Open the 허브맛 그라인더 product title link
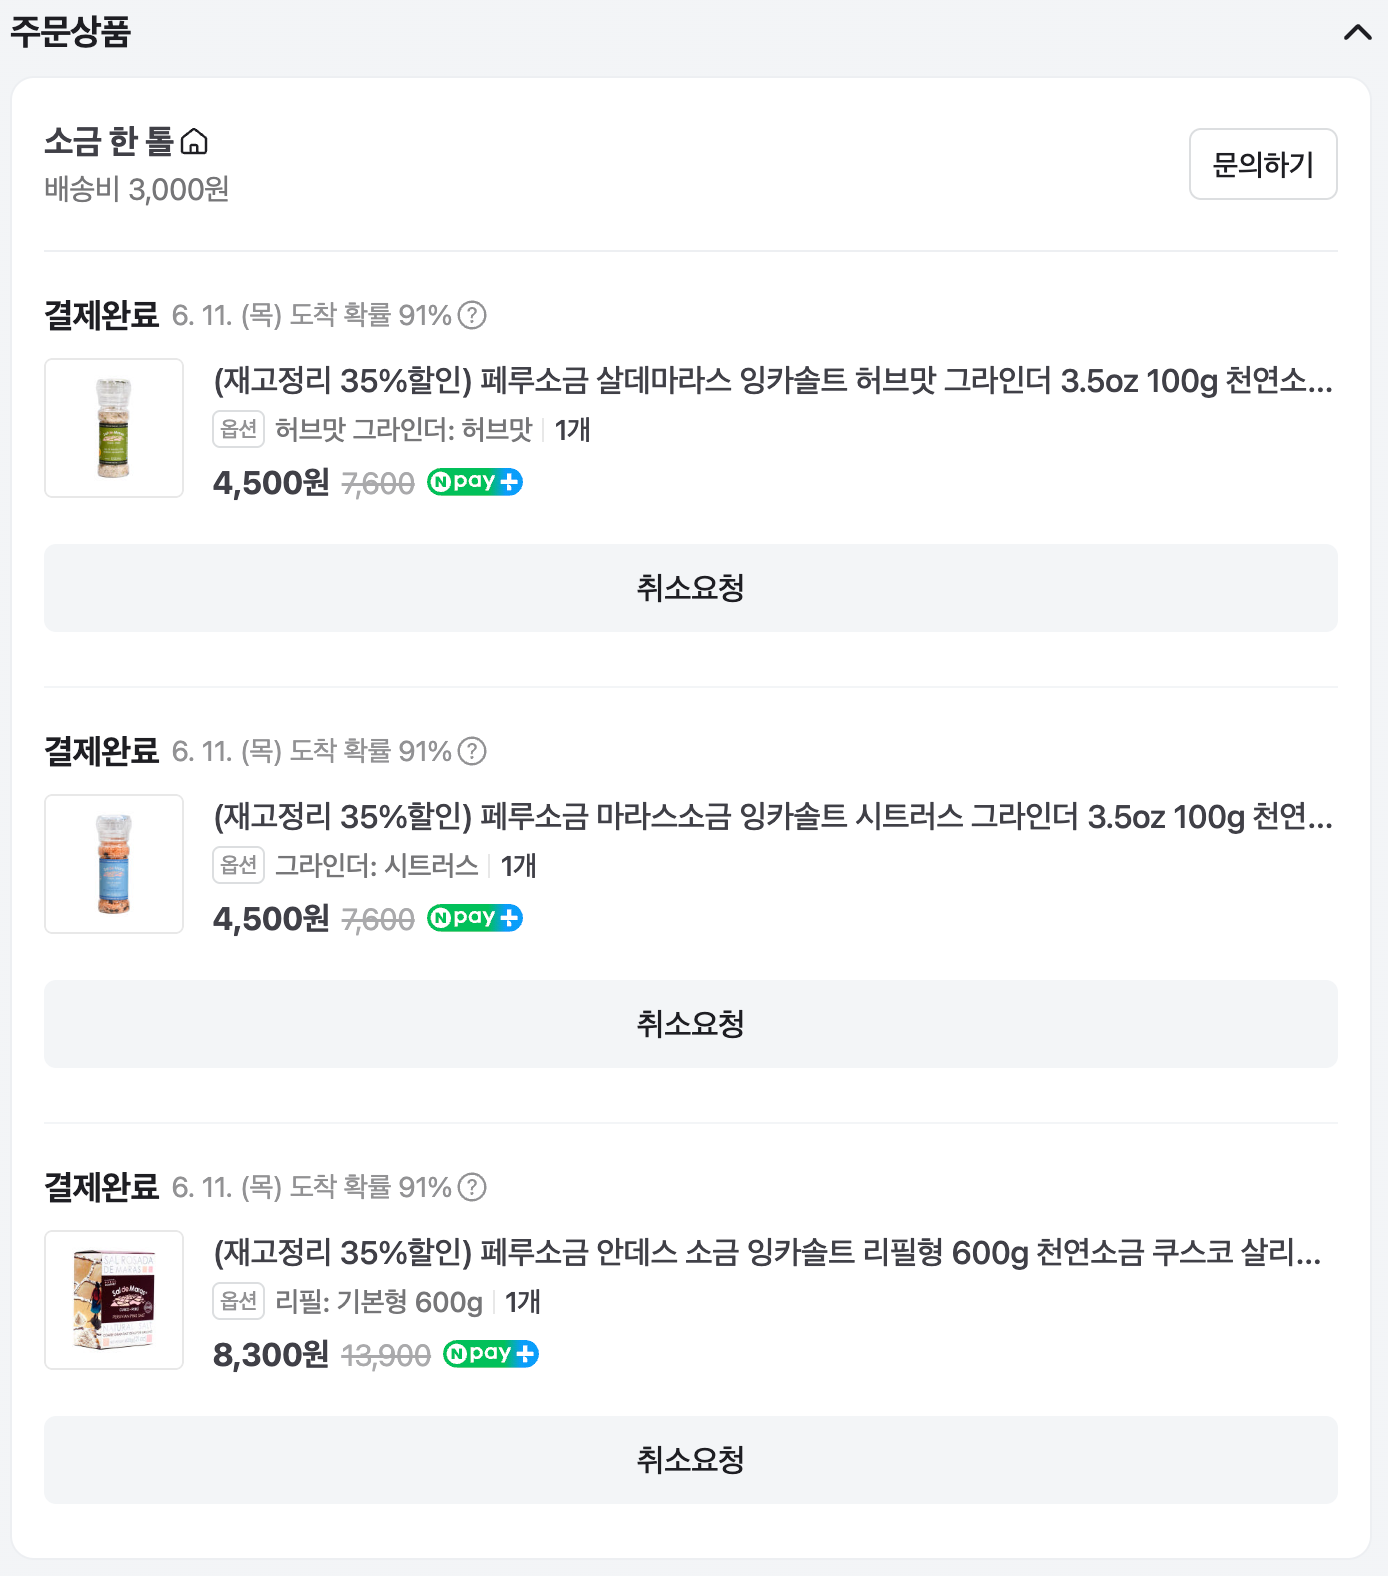1388x1576 pixels. 773,381
